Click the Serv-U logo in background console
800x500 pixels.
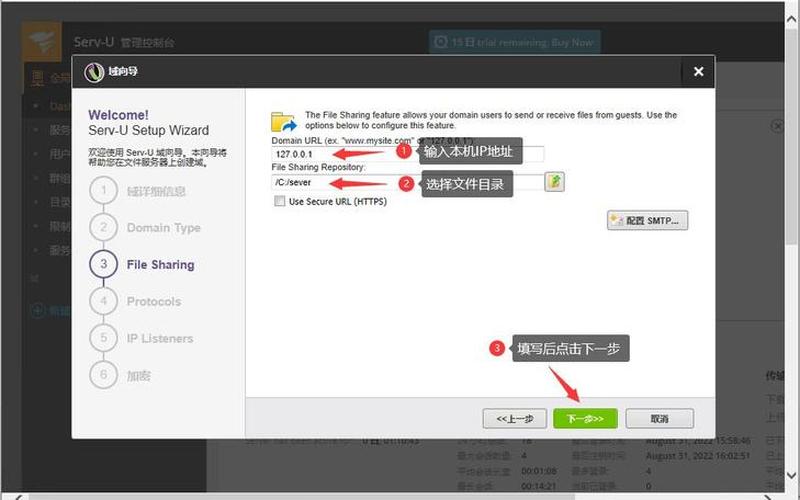coord(42,42)
